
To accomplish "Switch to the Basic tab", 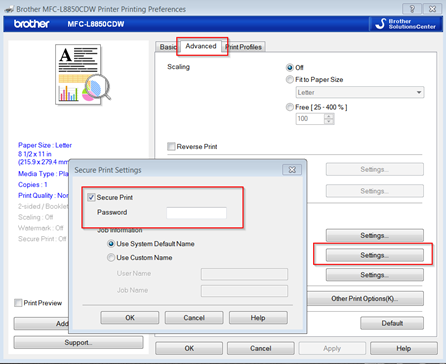I will pos(168,47).
